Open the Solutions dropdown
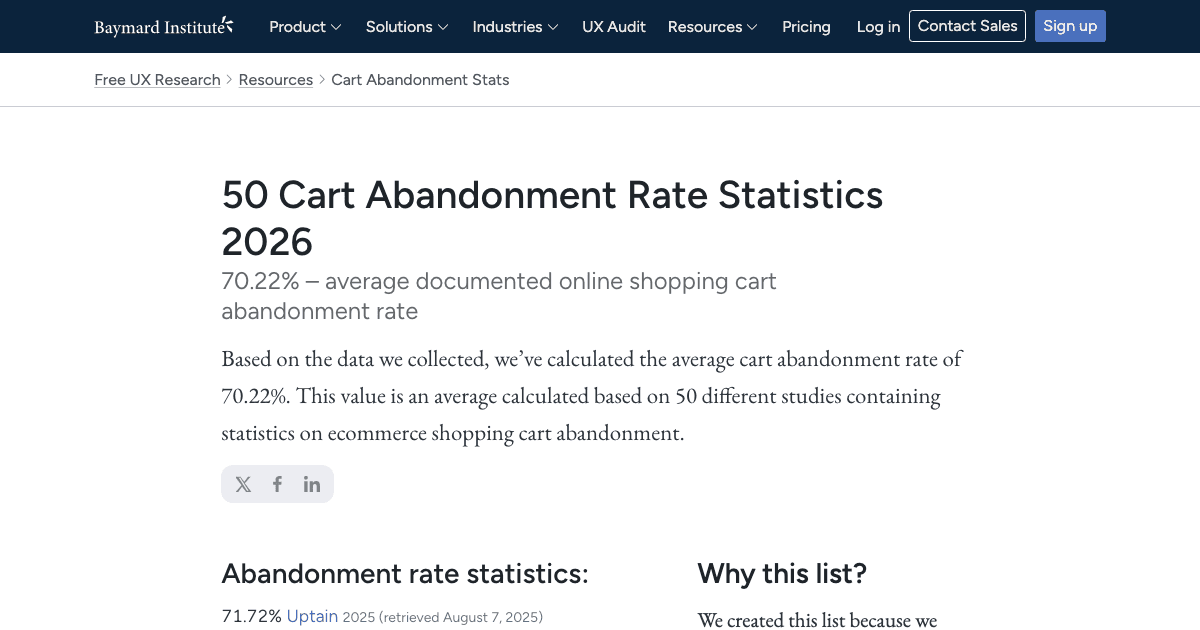The height and width of the screenshot is (630, 1200). click(x=406, y=27)
